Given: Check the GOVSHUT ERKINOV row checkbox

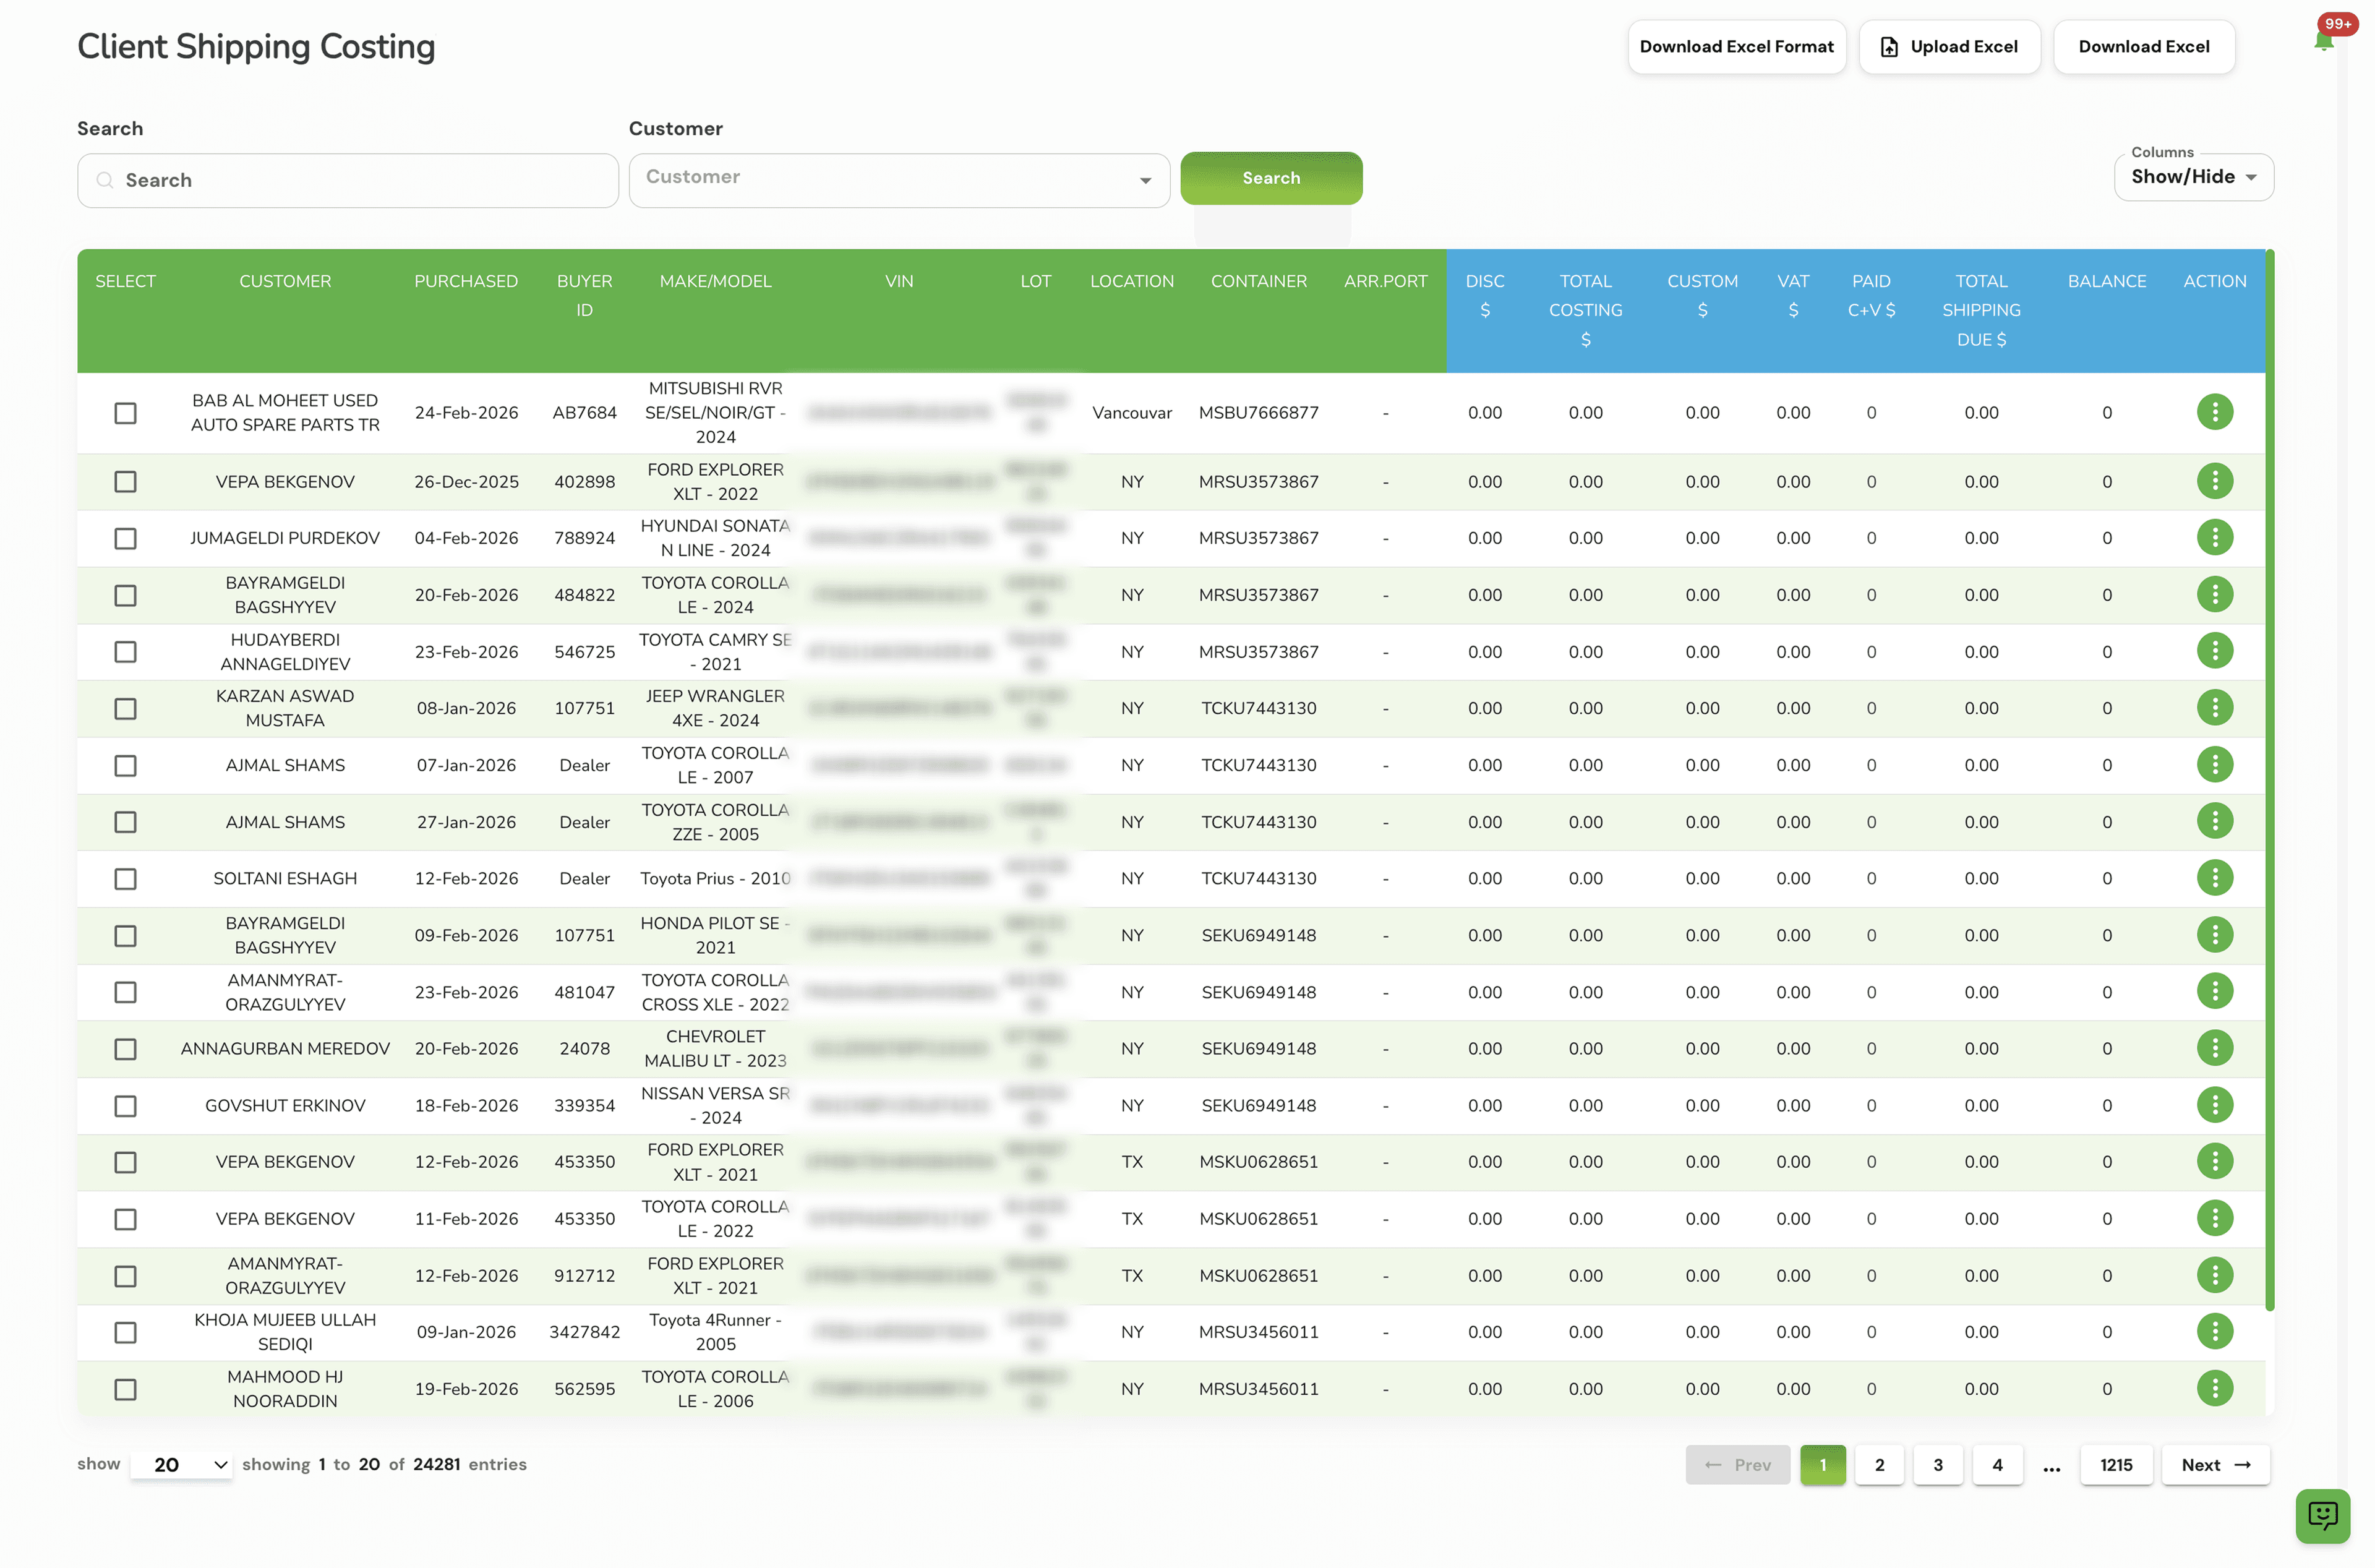Looking at the screenshot, I should tap(125, 1106).
